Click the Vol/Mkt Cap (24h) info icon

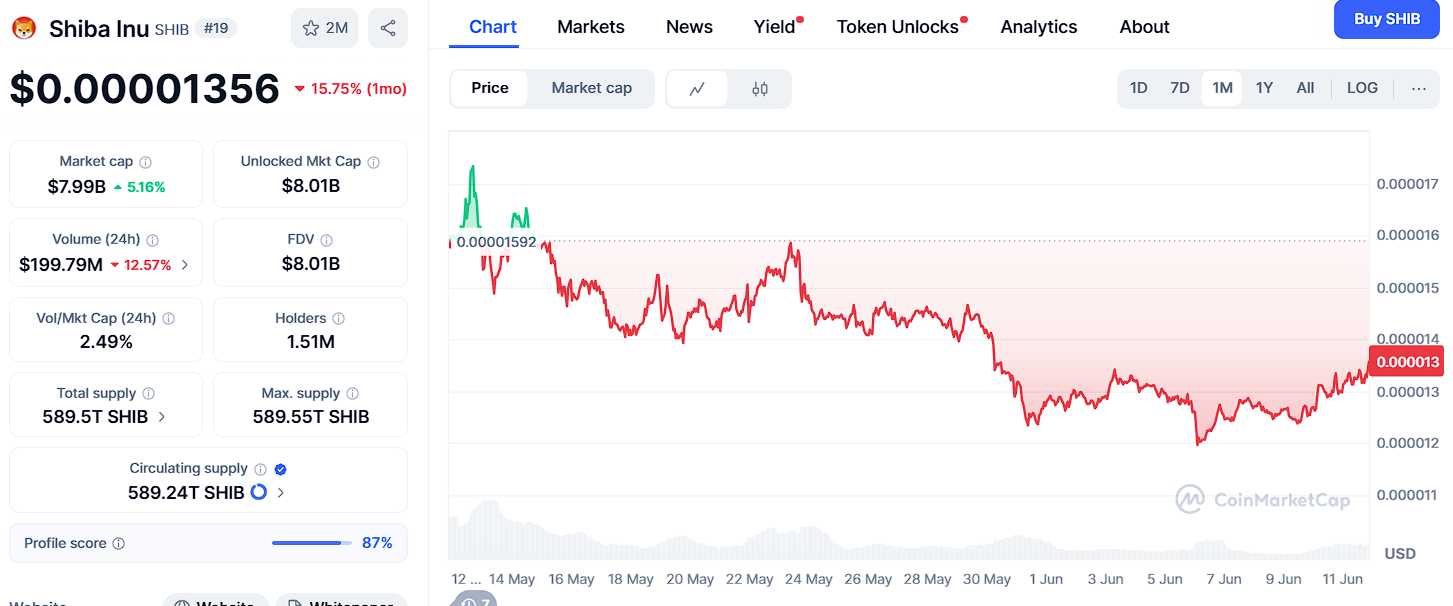[x=169, y=318]
